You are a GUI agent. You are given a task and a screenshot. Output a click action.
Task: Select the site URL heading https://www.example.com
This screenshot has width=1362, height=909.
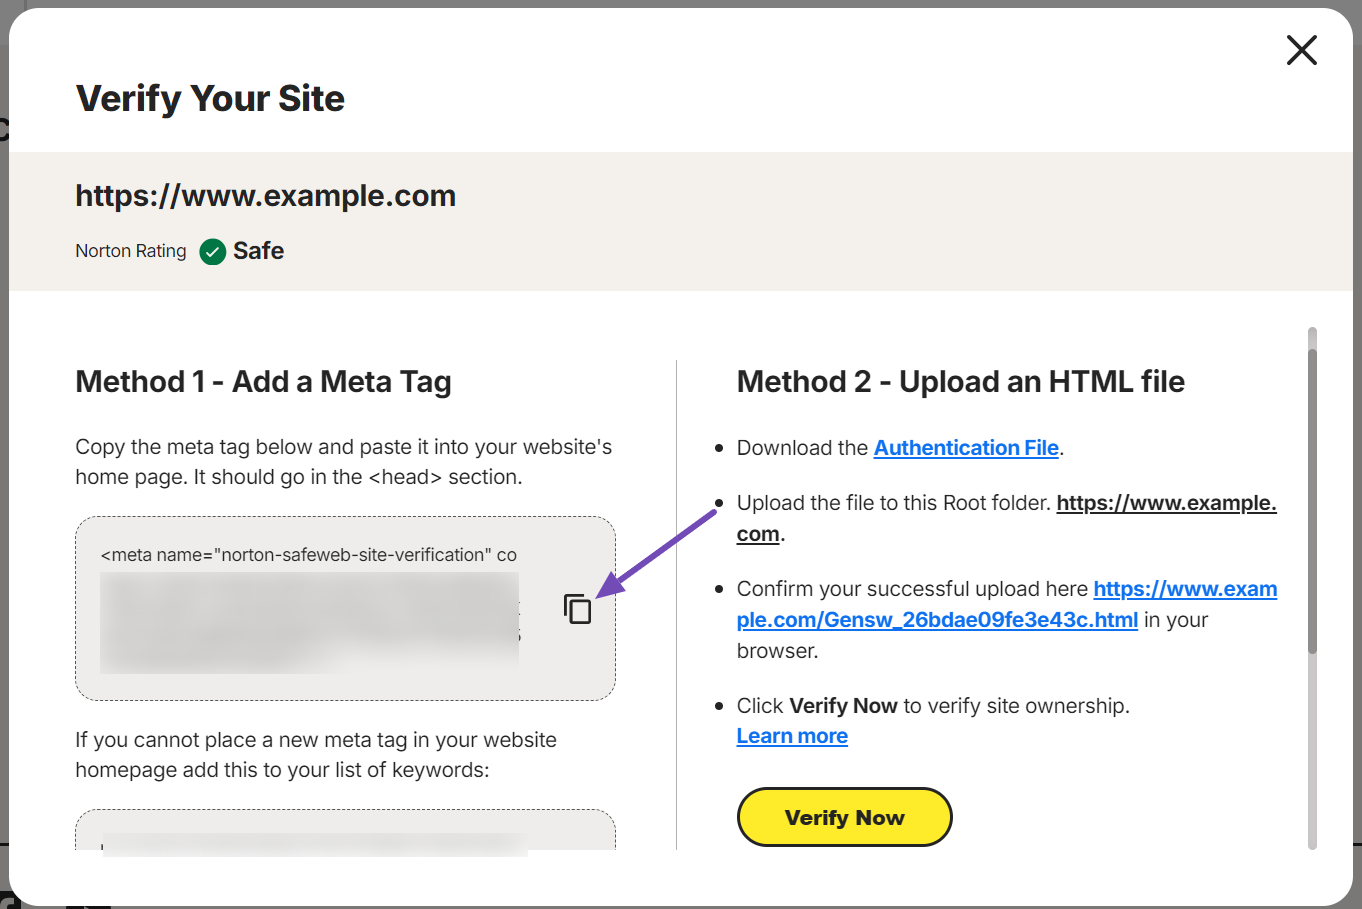click(x=265, y=195)
